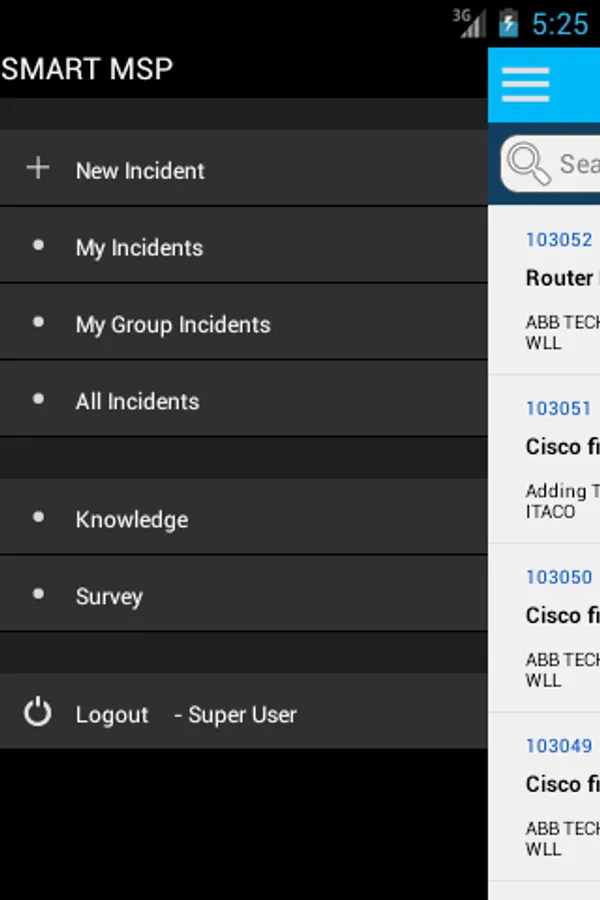600x900 pixels.
Task: Choose New Incident in the drawer
Action: click(x=140, y=171)
